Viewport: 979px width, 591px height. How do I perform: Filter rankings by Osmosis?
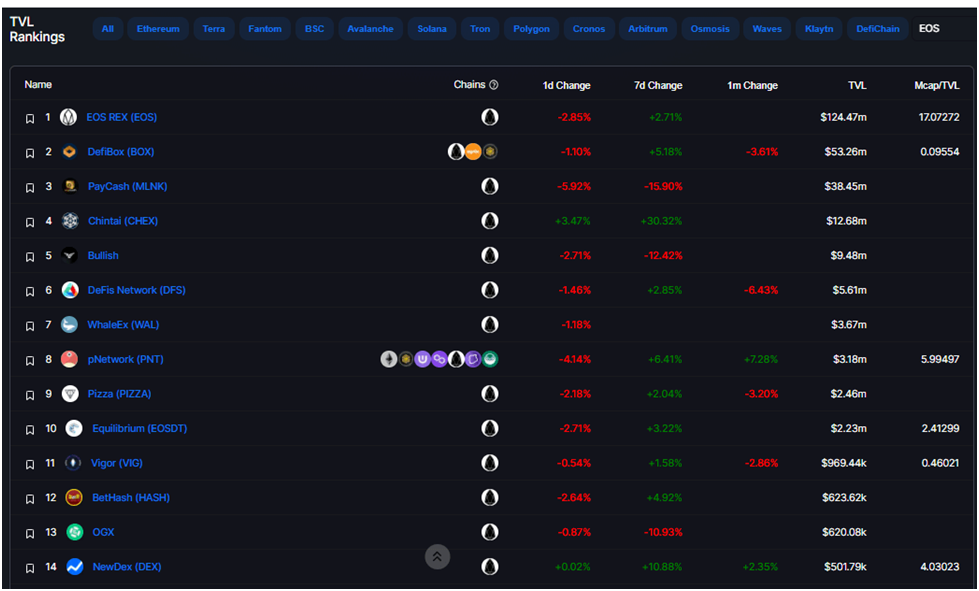[710, 29]
